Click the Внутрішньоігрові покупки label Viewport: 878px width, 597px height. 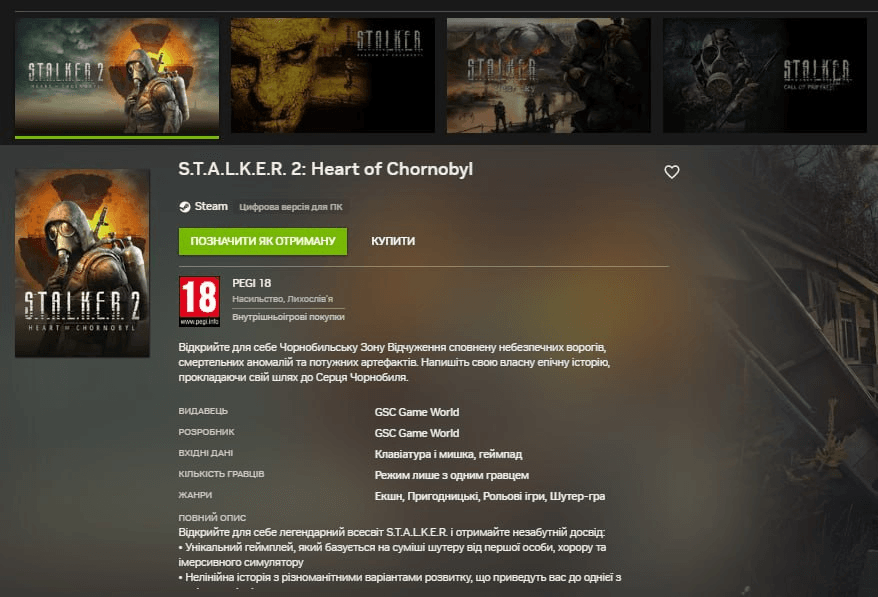pos(288,317)
